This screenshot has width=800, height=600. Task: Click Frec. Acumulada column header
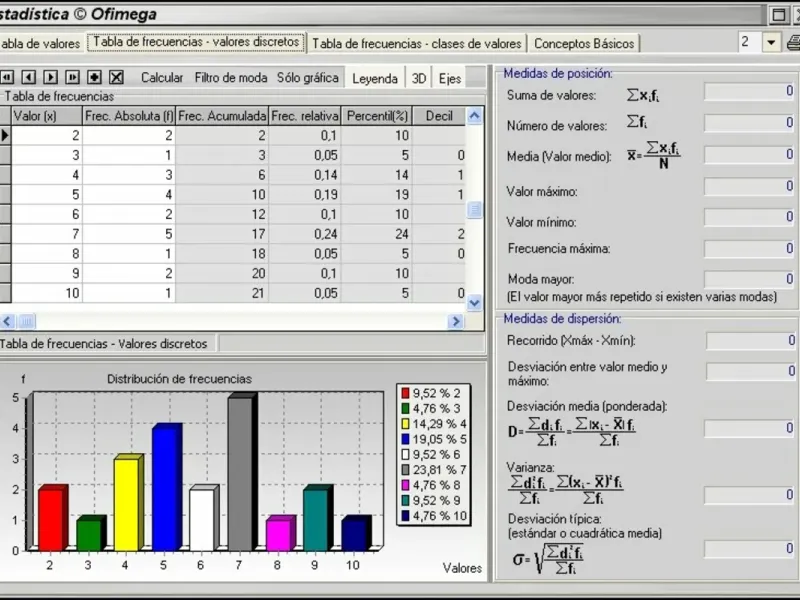pos(222,116)
